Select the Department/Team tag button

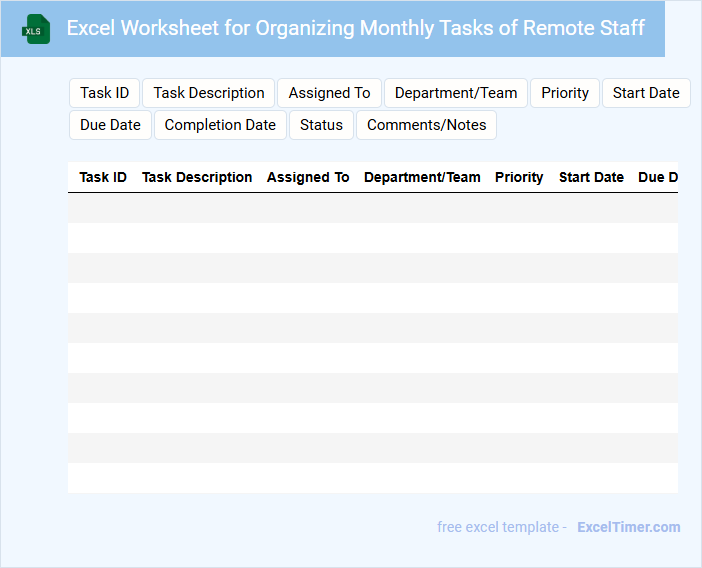pyautogui.click(x=456, y=93)
